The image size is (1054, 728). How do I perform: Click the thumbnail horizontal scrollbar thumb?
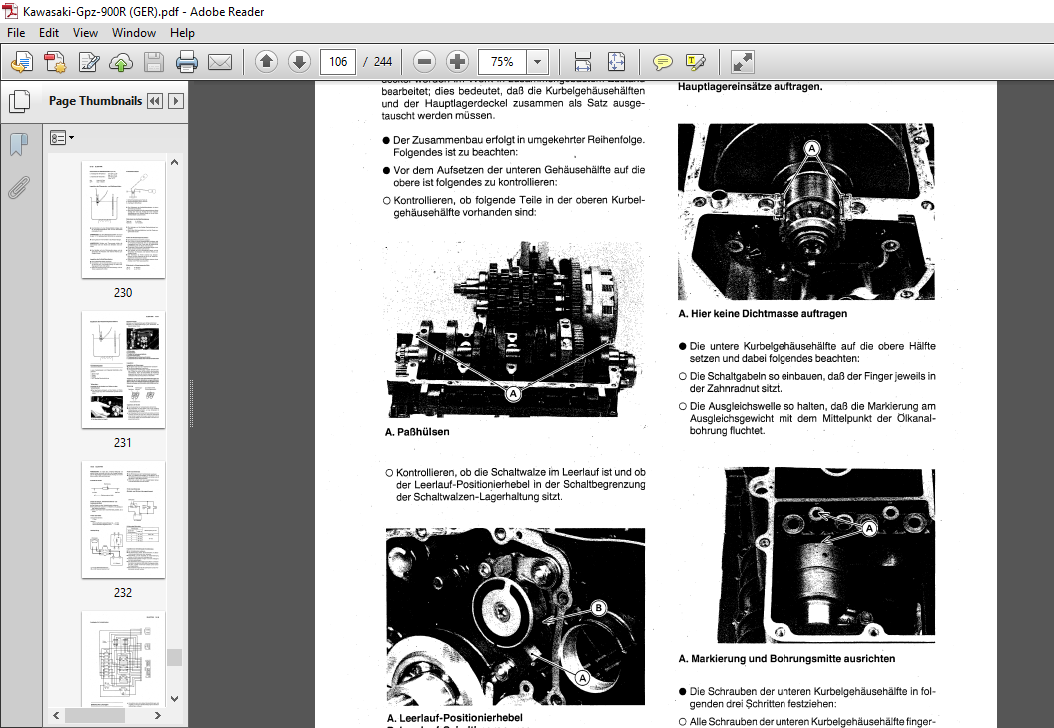pos(95,716)
